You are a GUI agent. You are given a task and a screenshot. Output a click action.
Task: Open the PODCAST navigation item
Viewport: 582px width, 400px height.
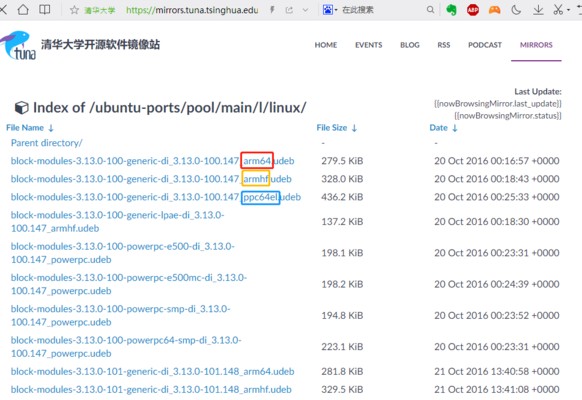click(x=485, y=45)
